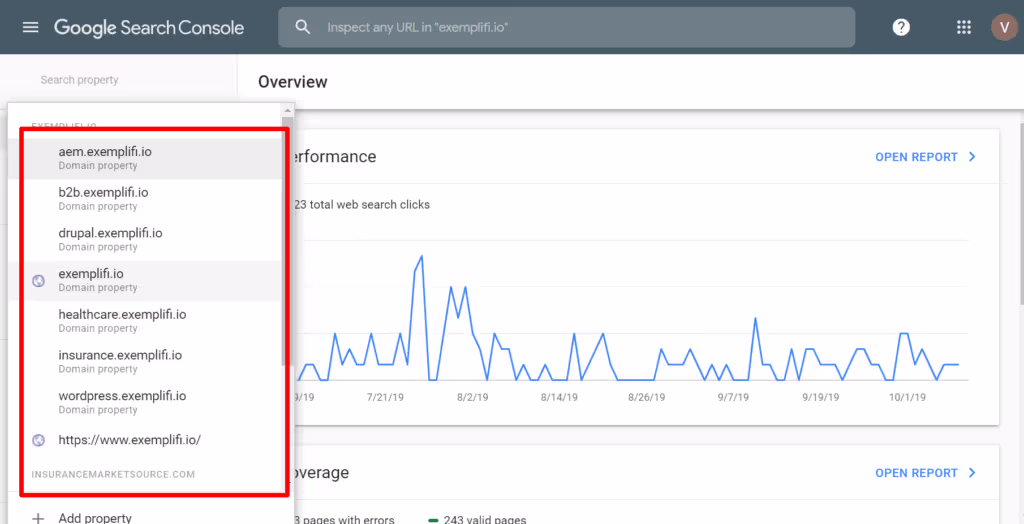Open the account avatar V
The width and height of the screenshot is (1024, 524).
point(1004,27)
